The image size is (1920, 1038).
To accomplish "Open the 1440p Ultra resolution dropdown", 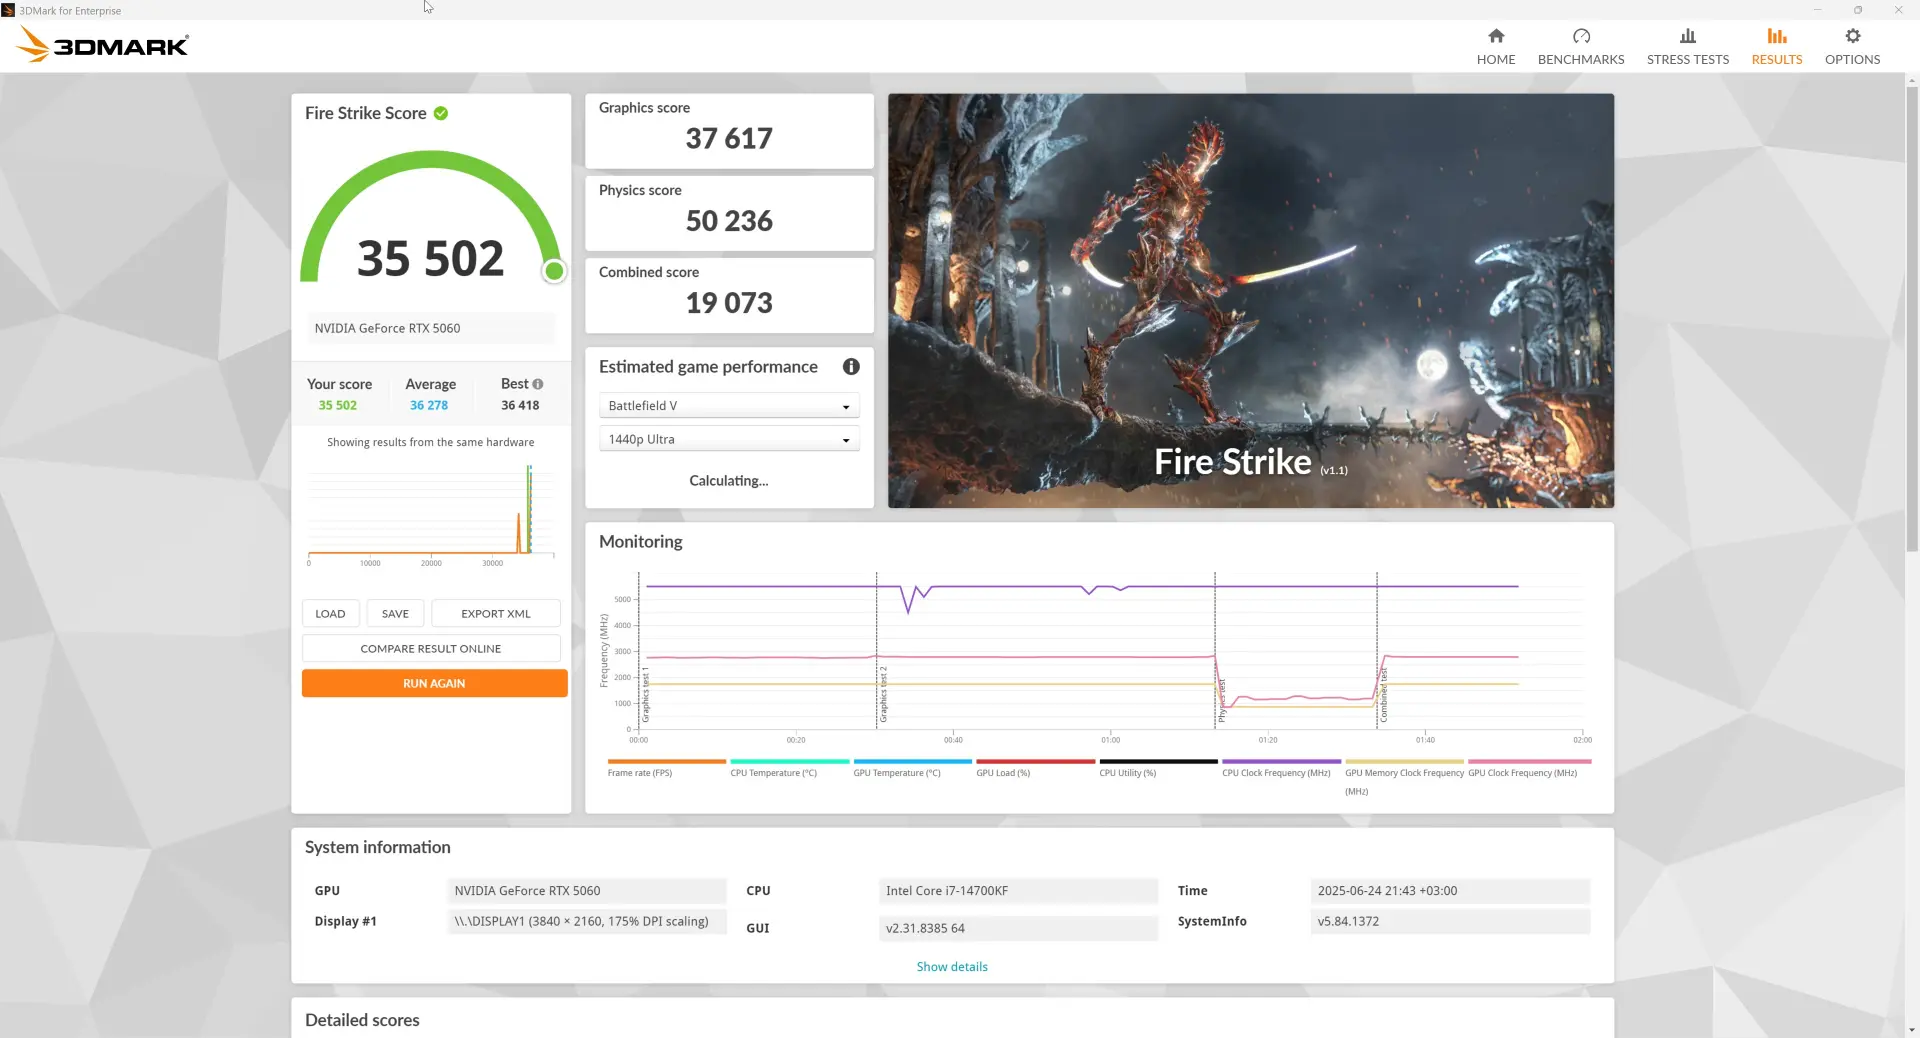I will pyautogui.click(x=729, y=440).
